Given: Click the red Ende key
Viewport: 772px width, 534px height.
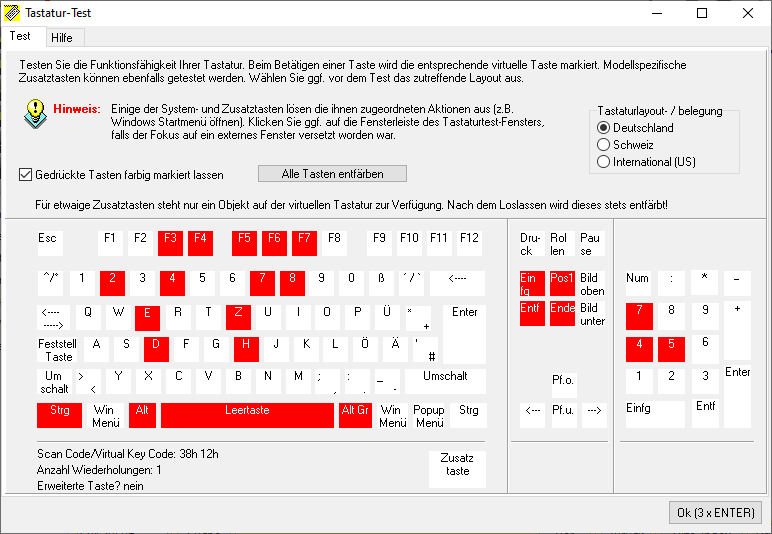Looking at the screenshot, I should pyautogui.click(x=562, y=314).
